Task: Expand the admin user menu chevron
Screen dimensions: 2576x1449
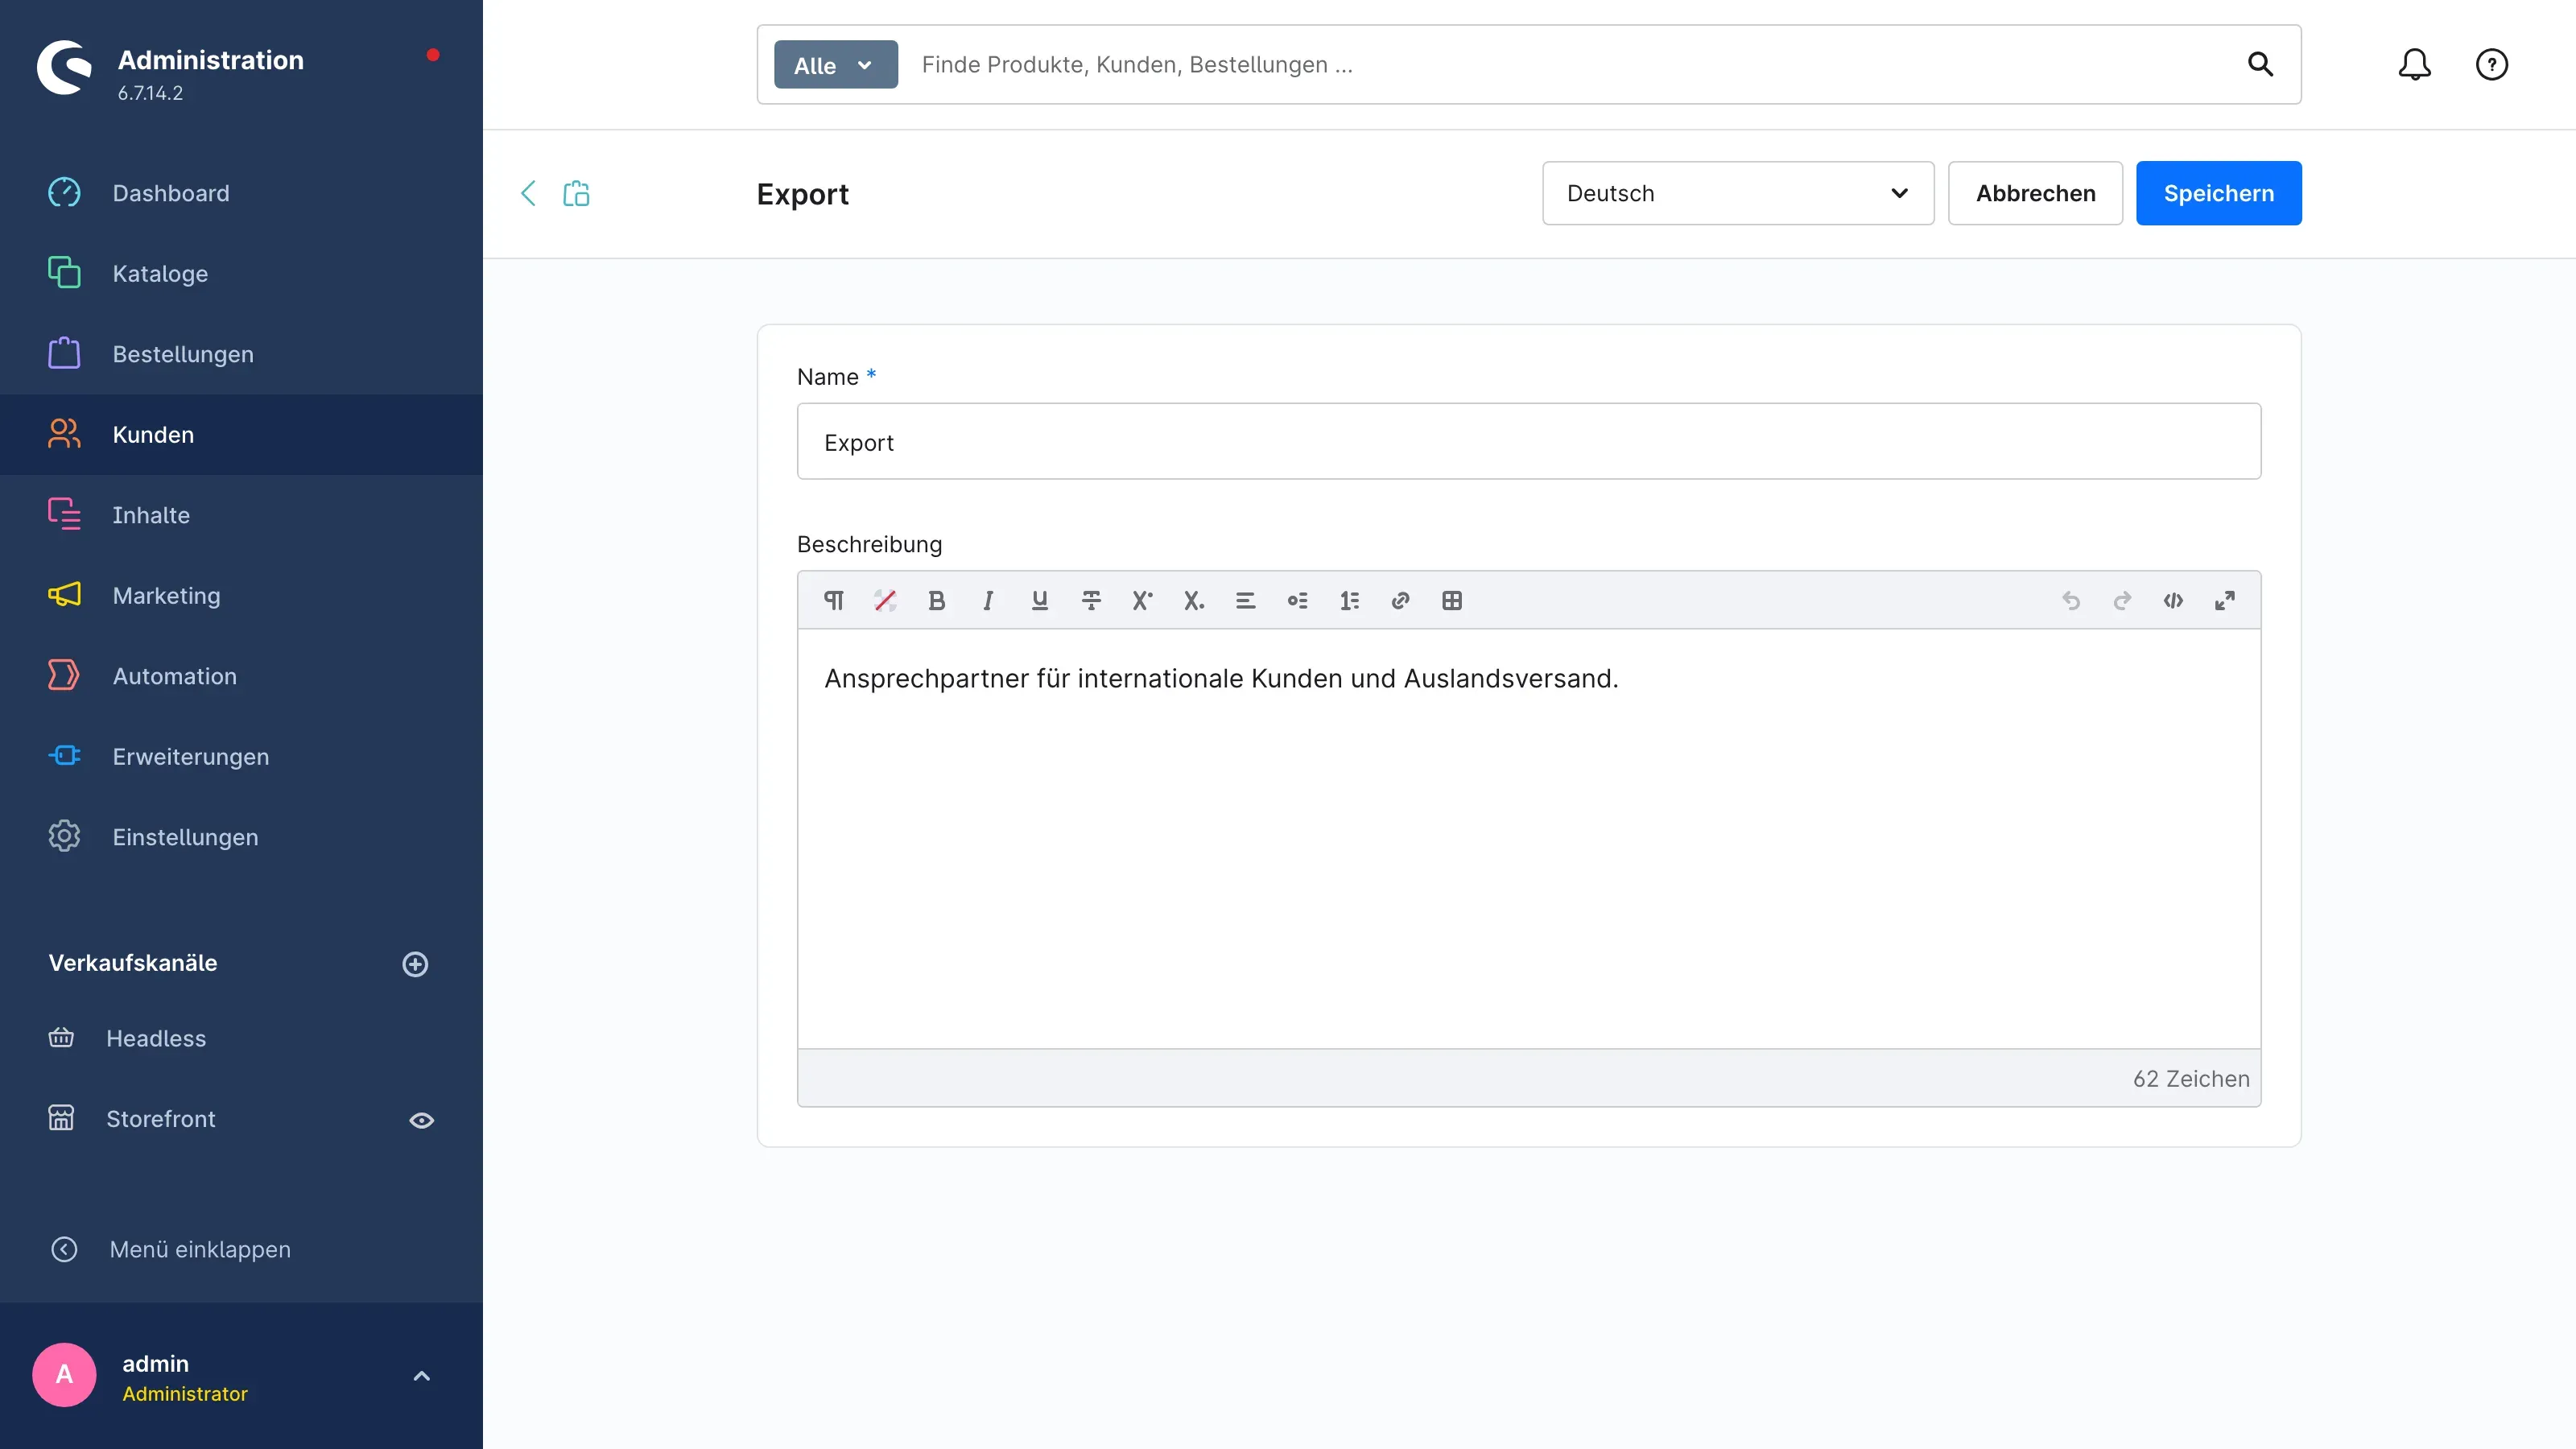Action: 421,1375
